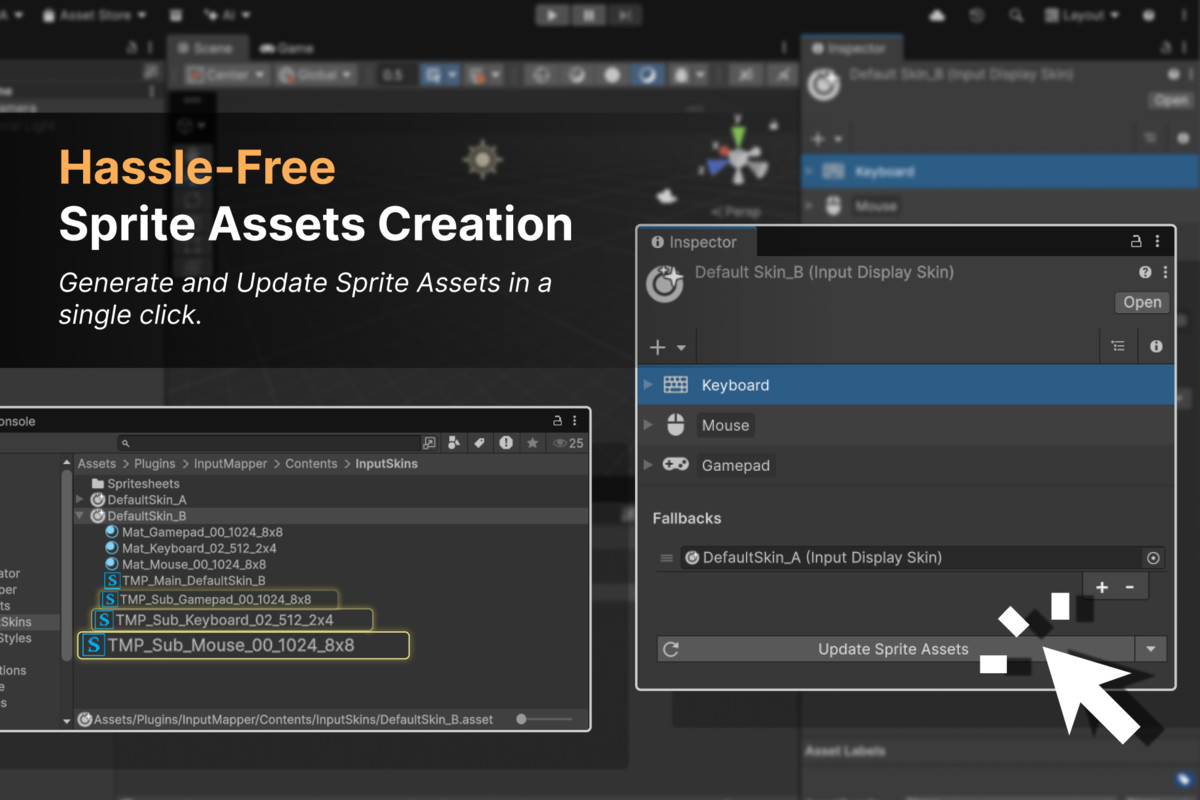This screenshot has height=800, width=1200.
Task: Select the Mouse device icon
Action: pos(676,425)
